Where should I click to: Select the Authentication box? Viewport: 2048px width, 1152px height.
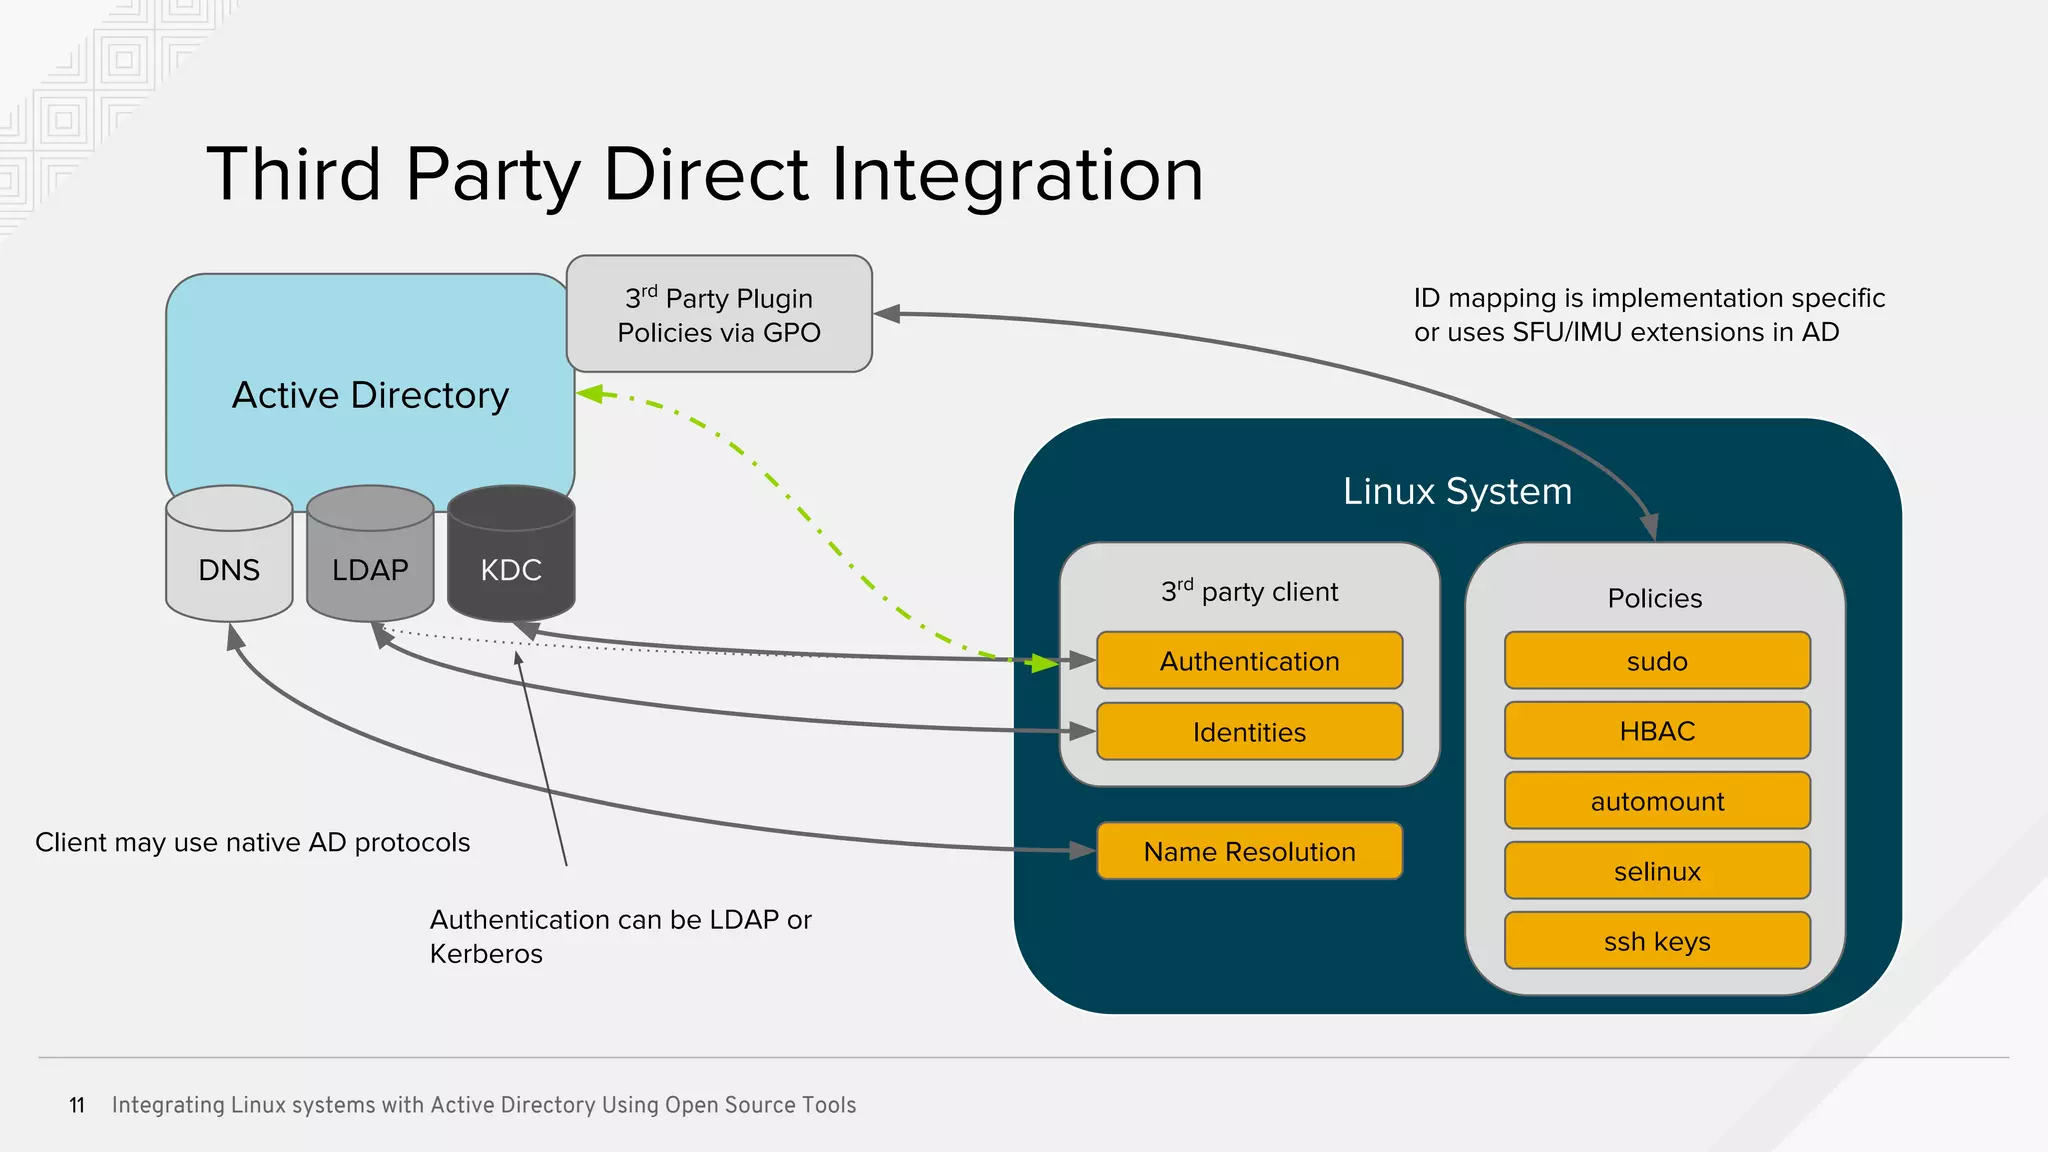tap(1250, 660)
